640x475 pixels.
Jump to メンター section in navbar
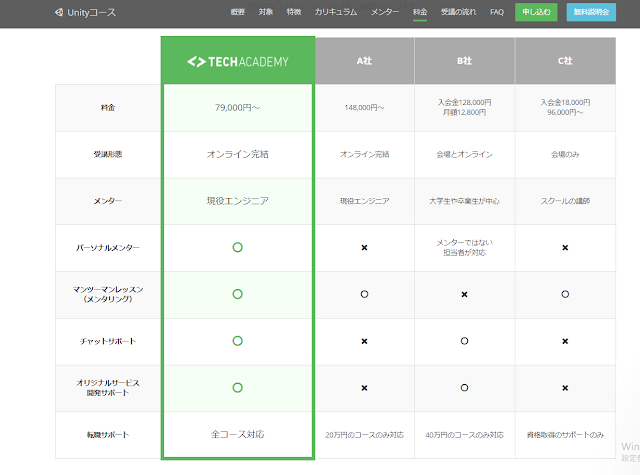click(x=384, y=12)
